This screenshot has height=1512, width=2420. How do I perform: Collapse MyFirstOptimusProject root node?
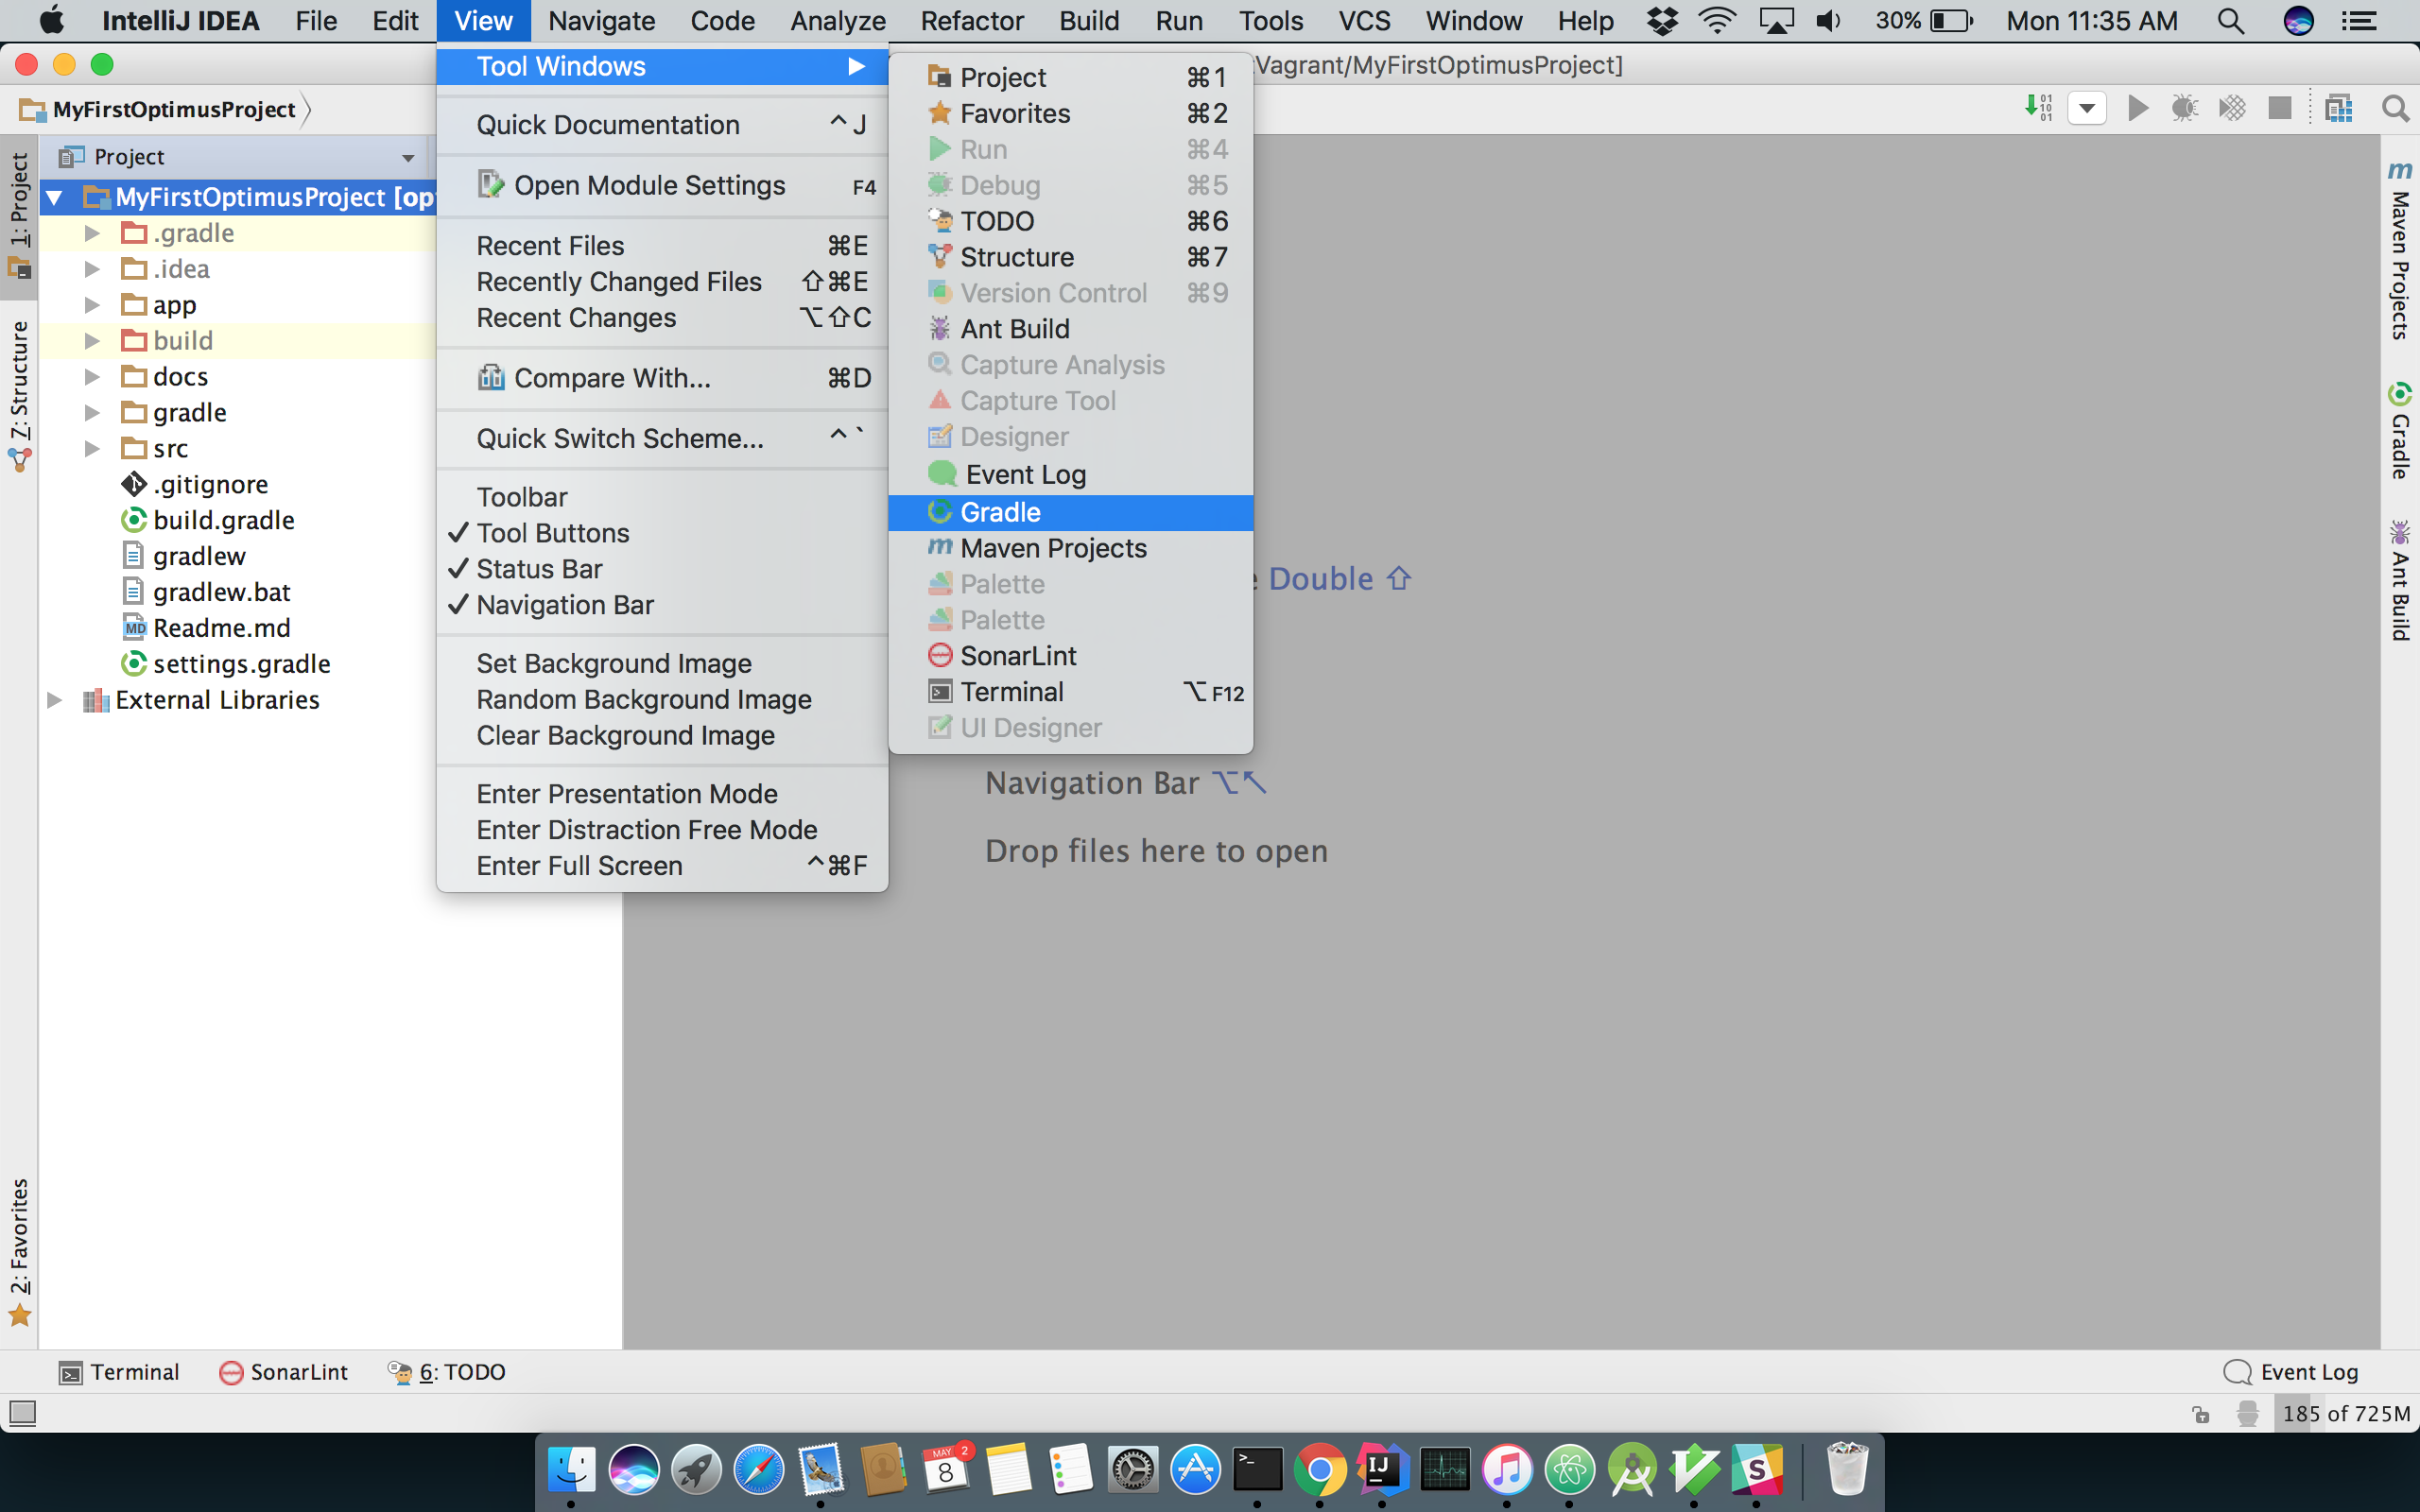54,197
